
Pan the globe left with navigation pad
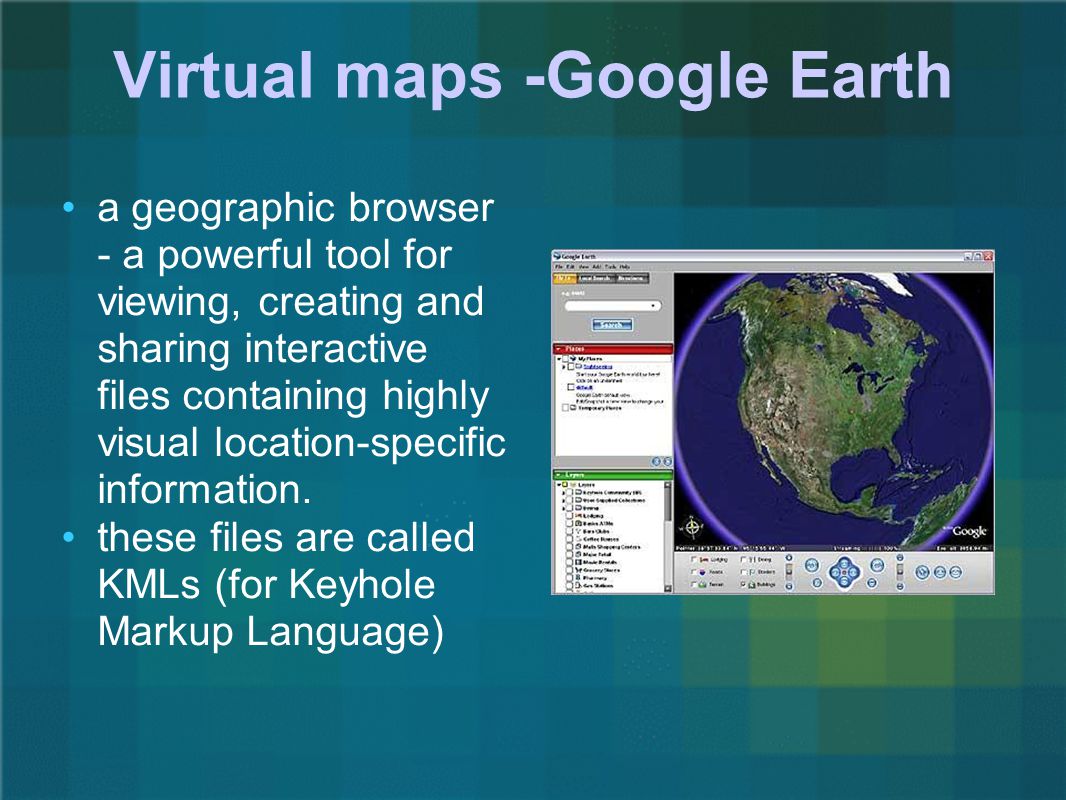[835, 572]
